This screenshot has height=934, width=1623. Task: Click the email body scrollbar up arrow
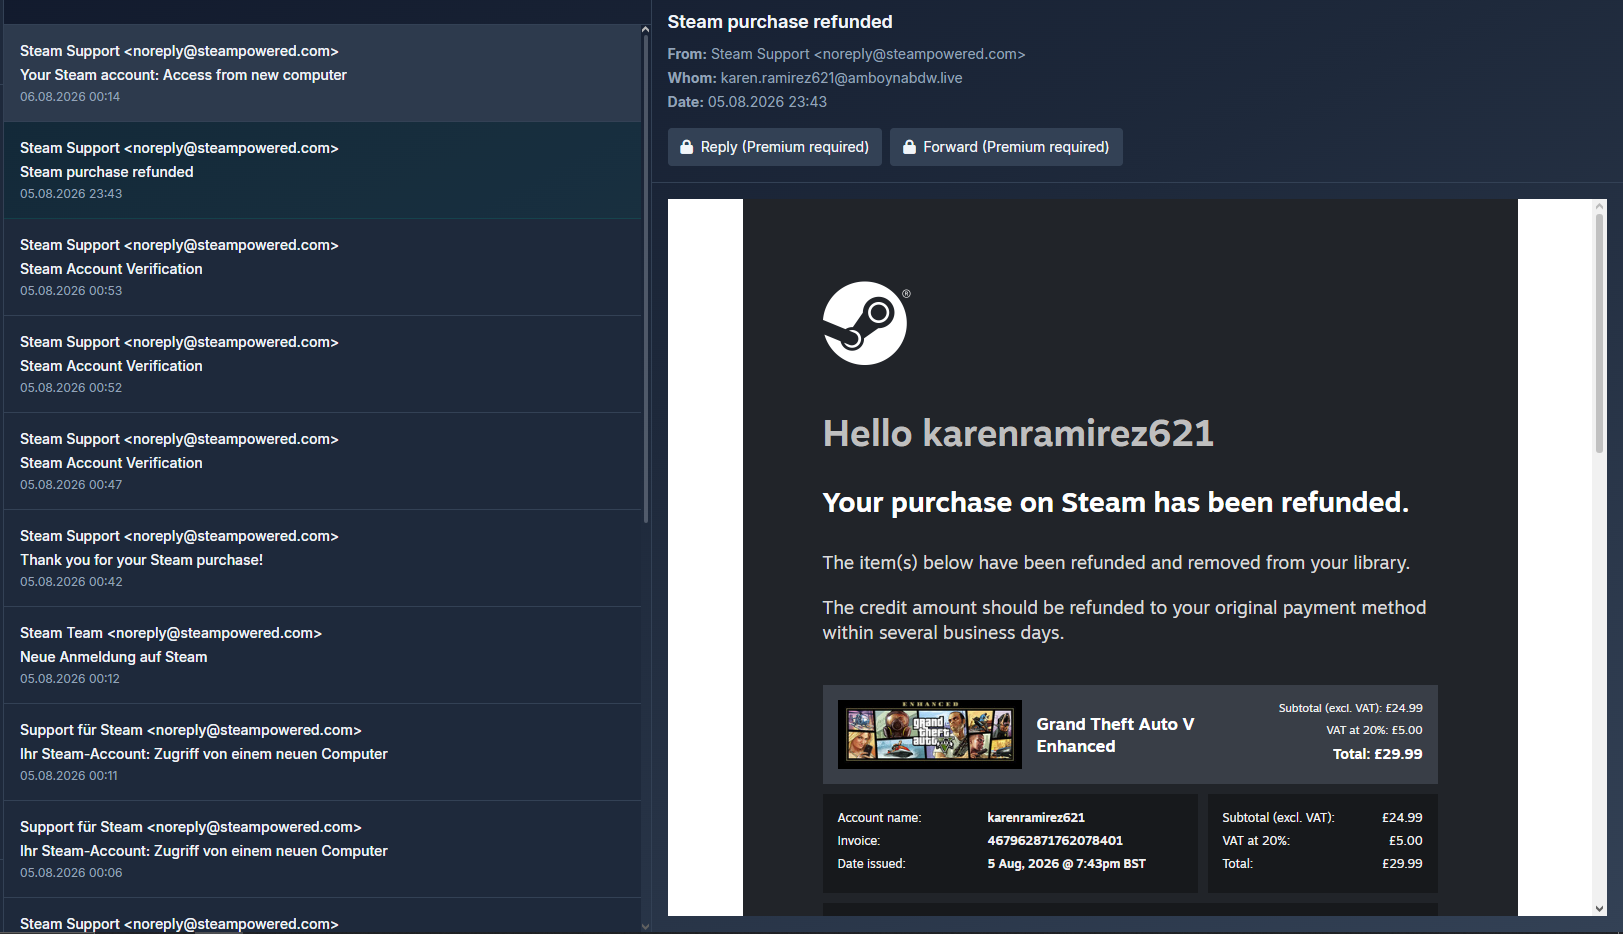coord(1600,207)
